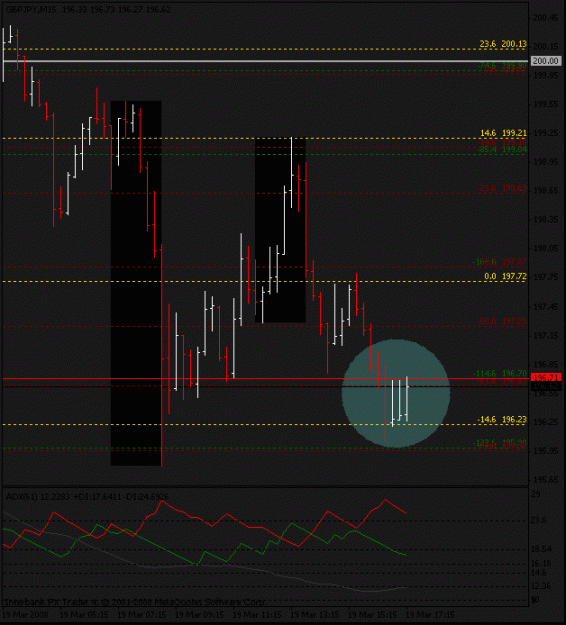Click 16.18 on the ADX scale
The image size is (566, 625).
pyautogui.click(x=542, y=563)
